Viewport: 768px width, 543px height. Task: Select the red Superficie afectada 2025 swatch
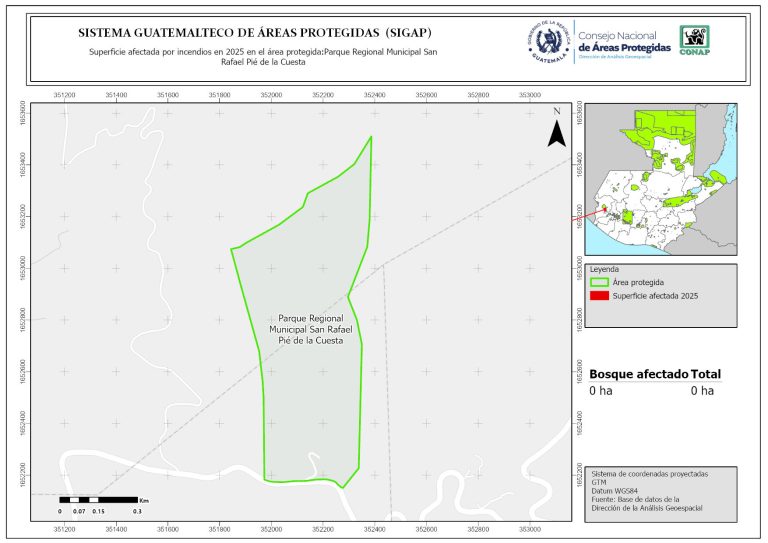600,297
